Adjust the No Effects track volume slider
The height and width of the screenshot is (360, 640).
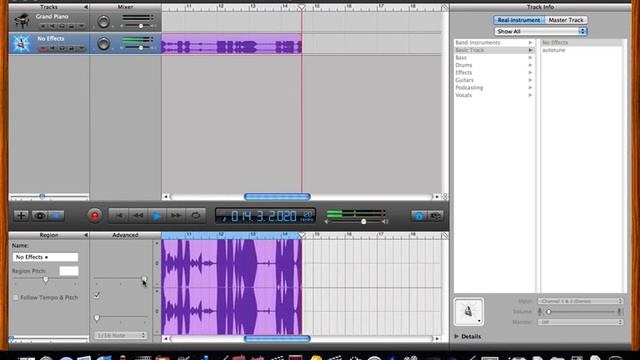click(x=141, y=48)
